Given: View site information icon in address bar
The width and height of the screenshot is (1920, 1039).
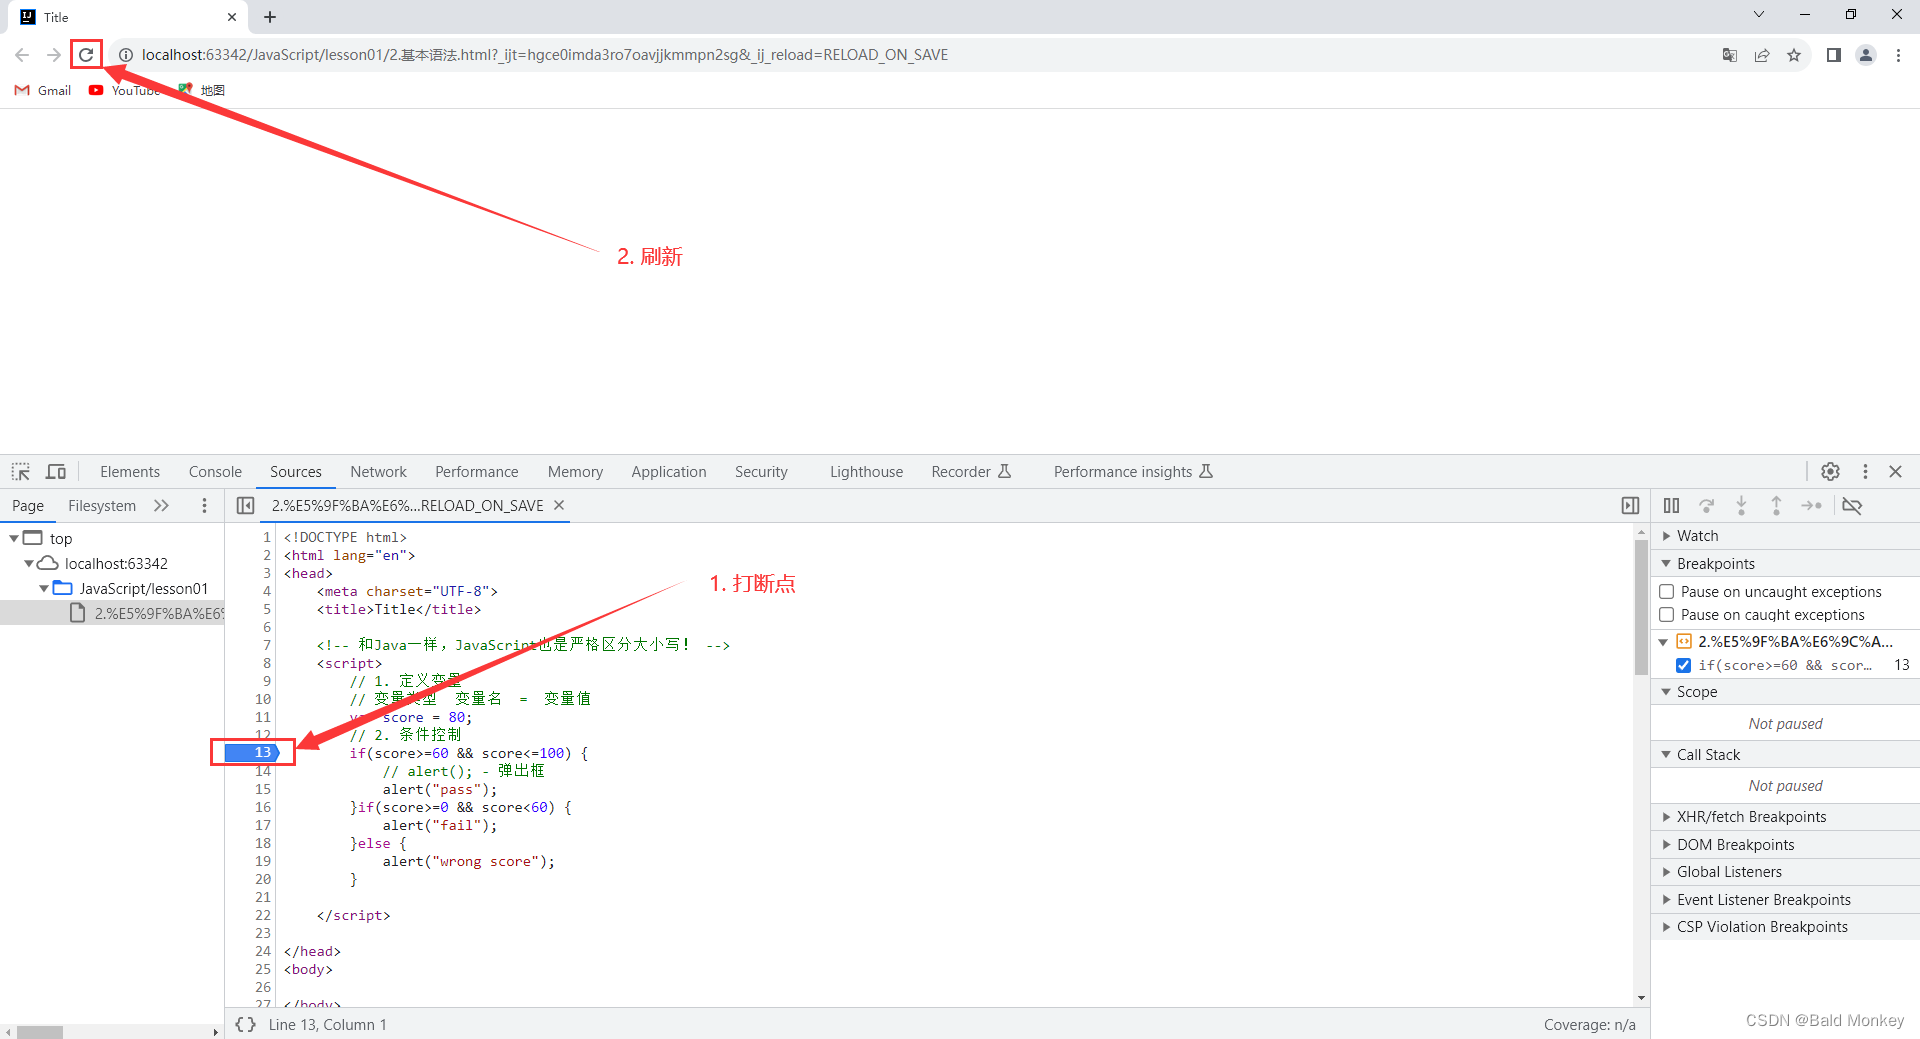Looking at the screenshot, I should (x=126, y=55).
